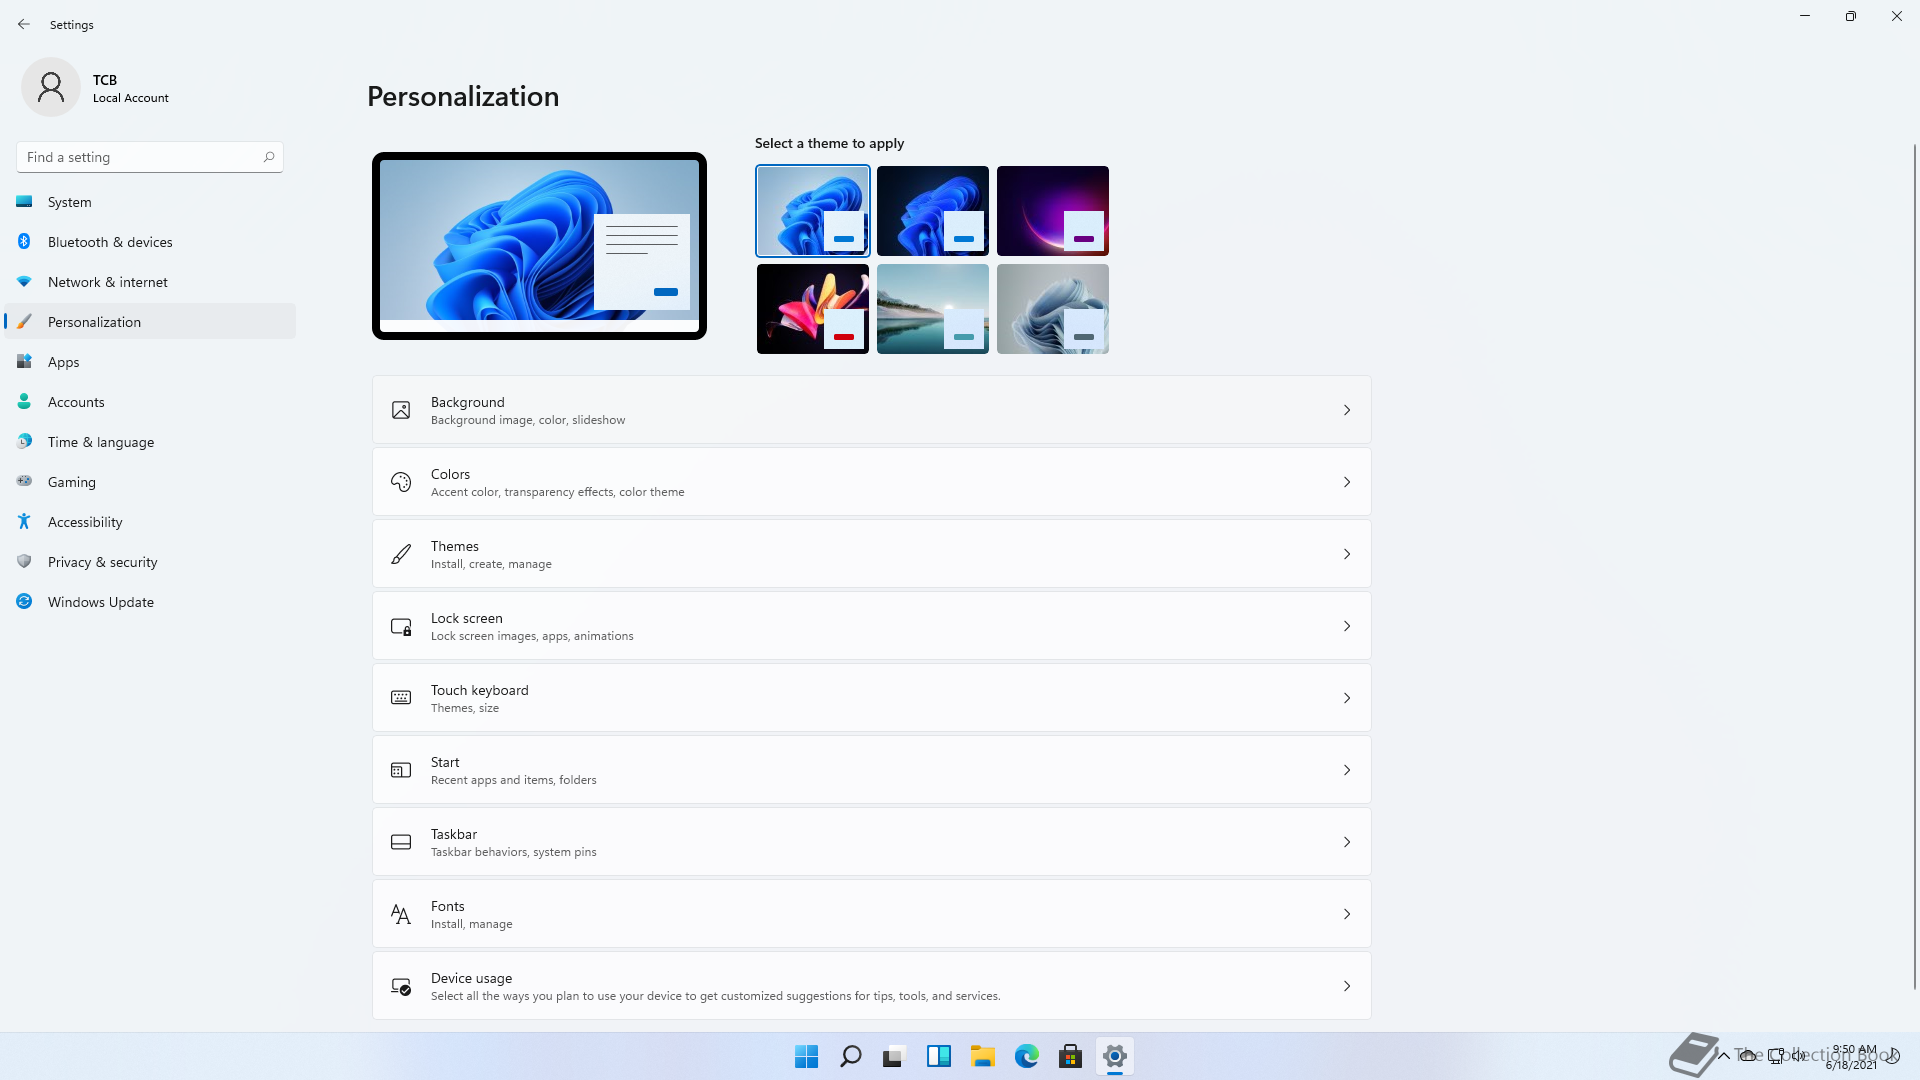Show hidden icons chevron in system tray
This screenshot has height=1080, width=1920.
click(1724, 1056)
